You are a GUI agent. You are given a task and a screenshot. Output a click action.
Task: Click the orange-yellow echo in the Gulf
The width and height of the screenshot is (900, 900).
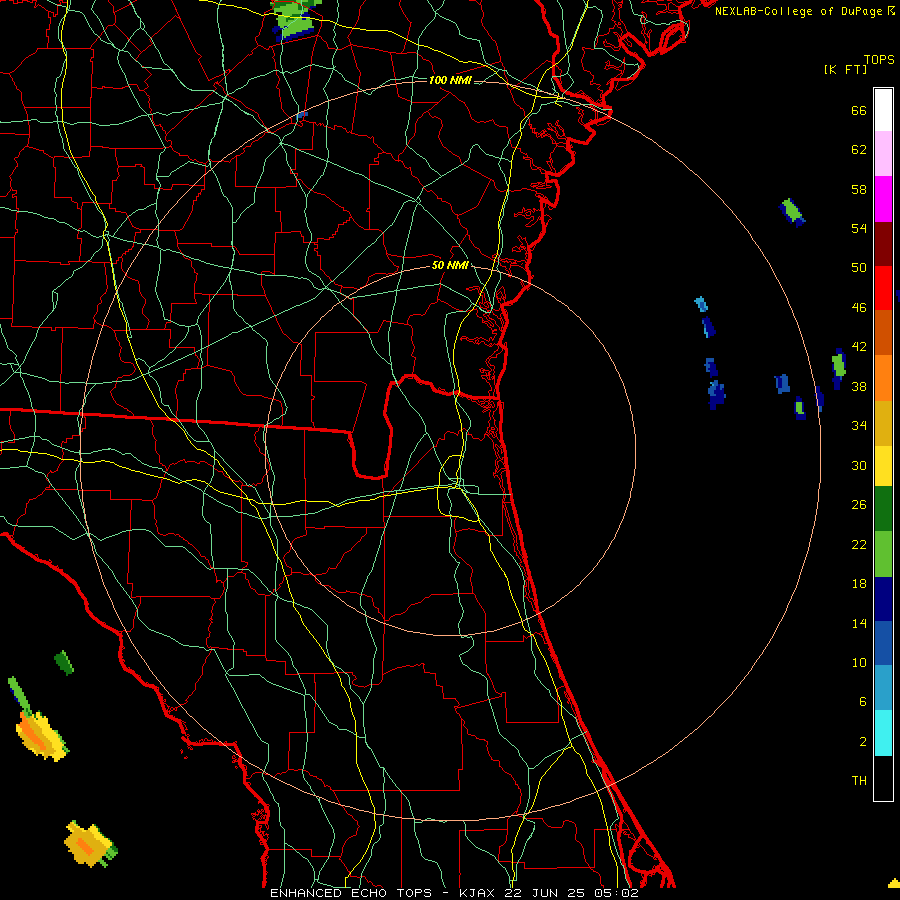tap(40, 736)
